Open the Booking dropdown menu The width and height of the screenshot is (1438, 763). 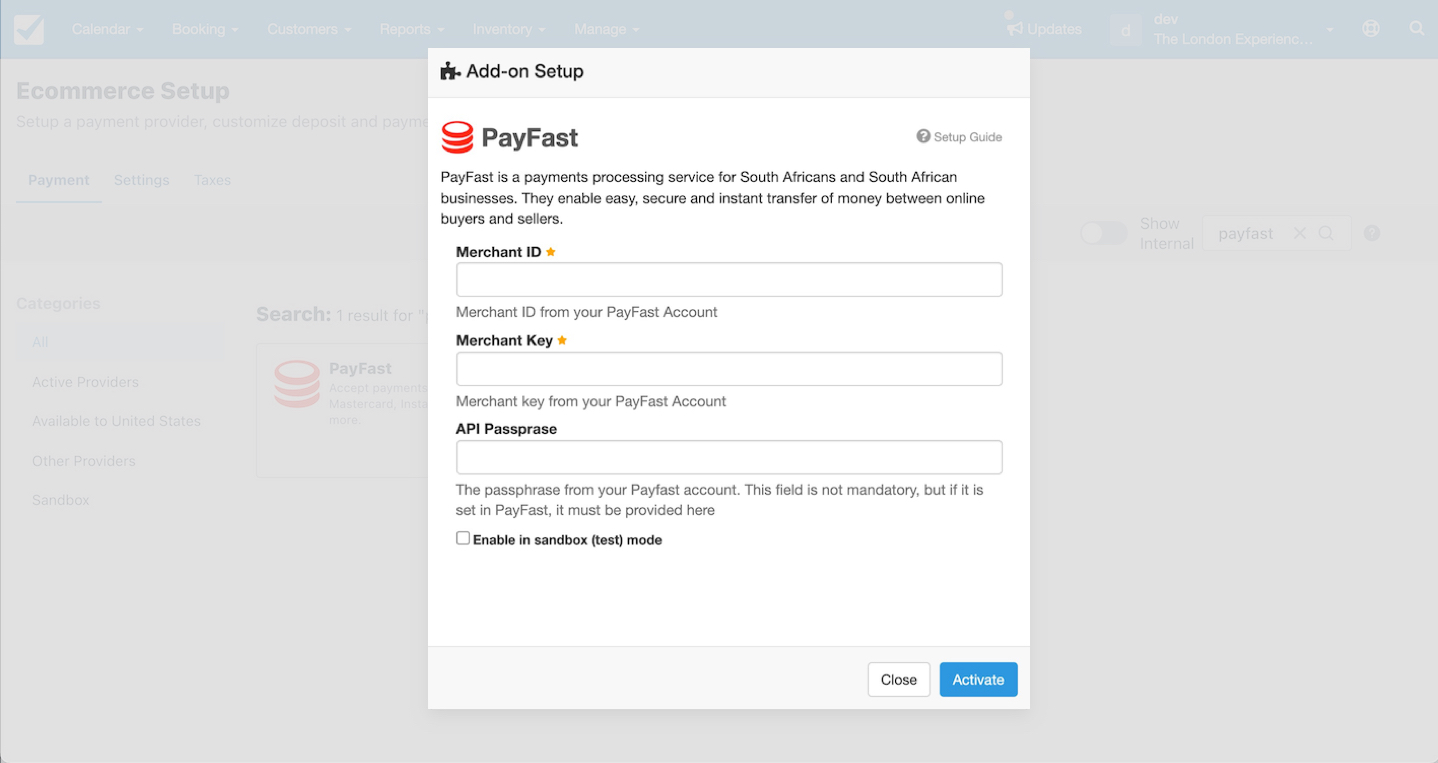click(x=205, y=29)
